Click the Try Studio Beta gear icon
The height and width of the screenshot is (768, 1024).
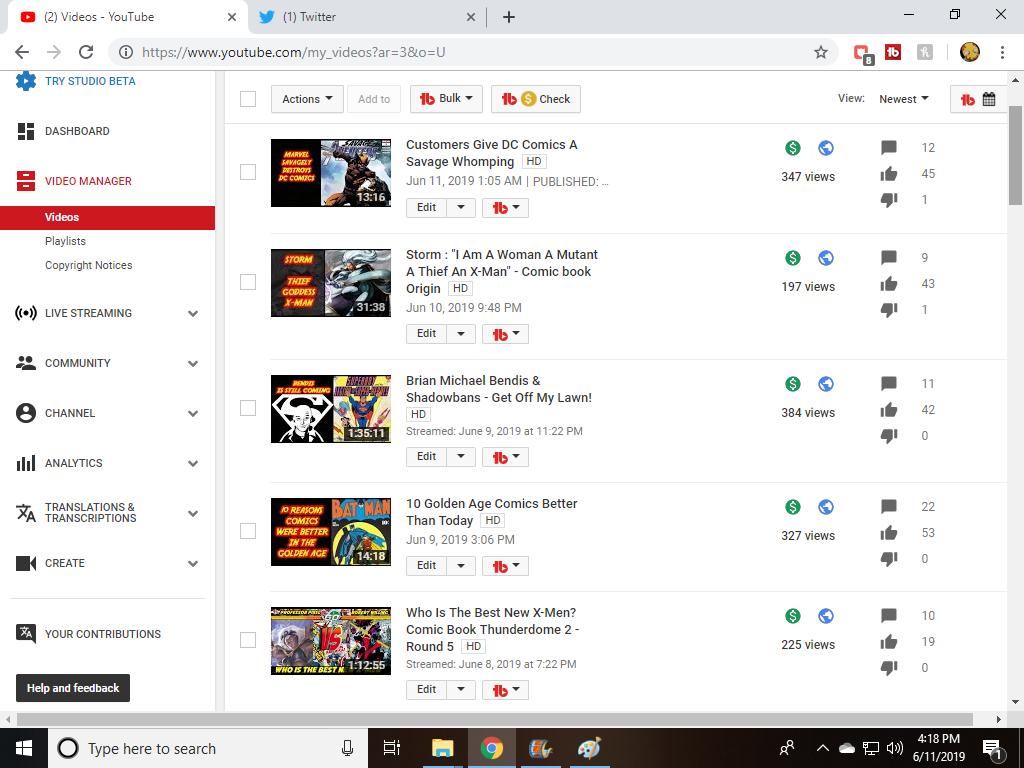click(x=25, y=81)
